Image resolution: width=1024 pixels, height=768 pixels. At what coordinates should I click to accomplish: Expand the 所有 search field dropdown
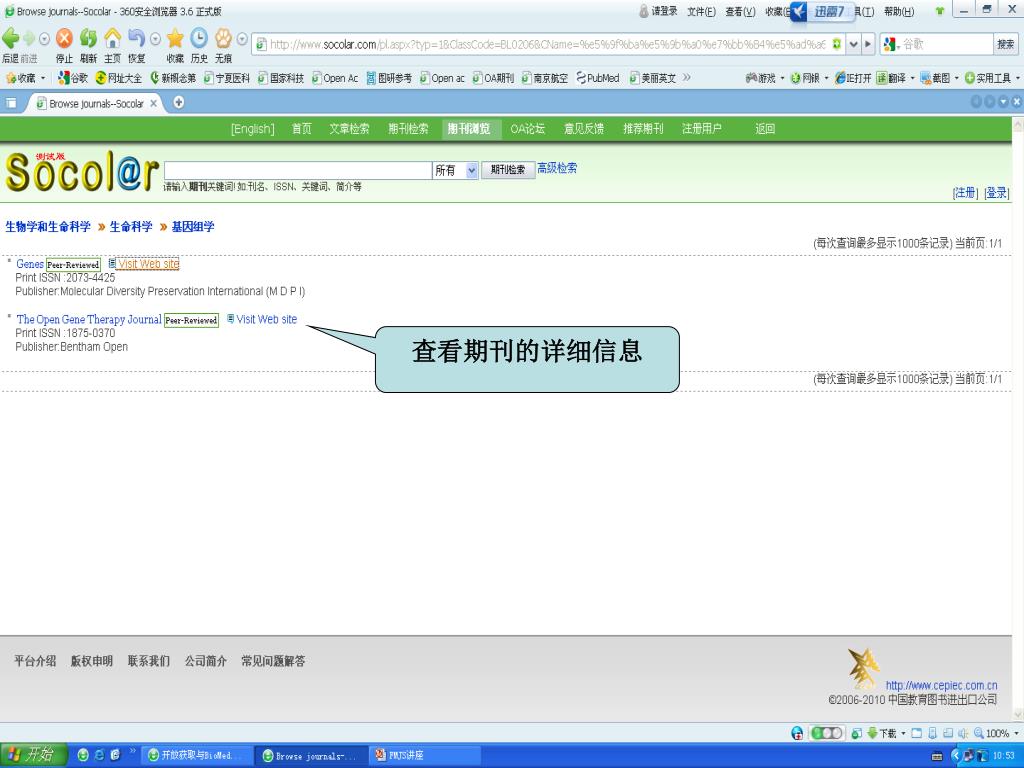(472, 170)
